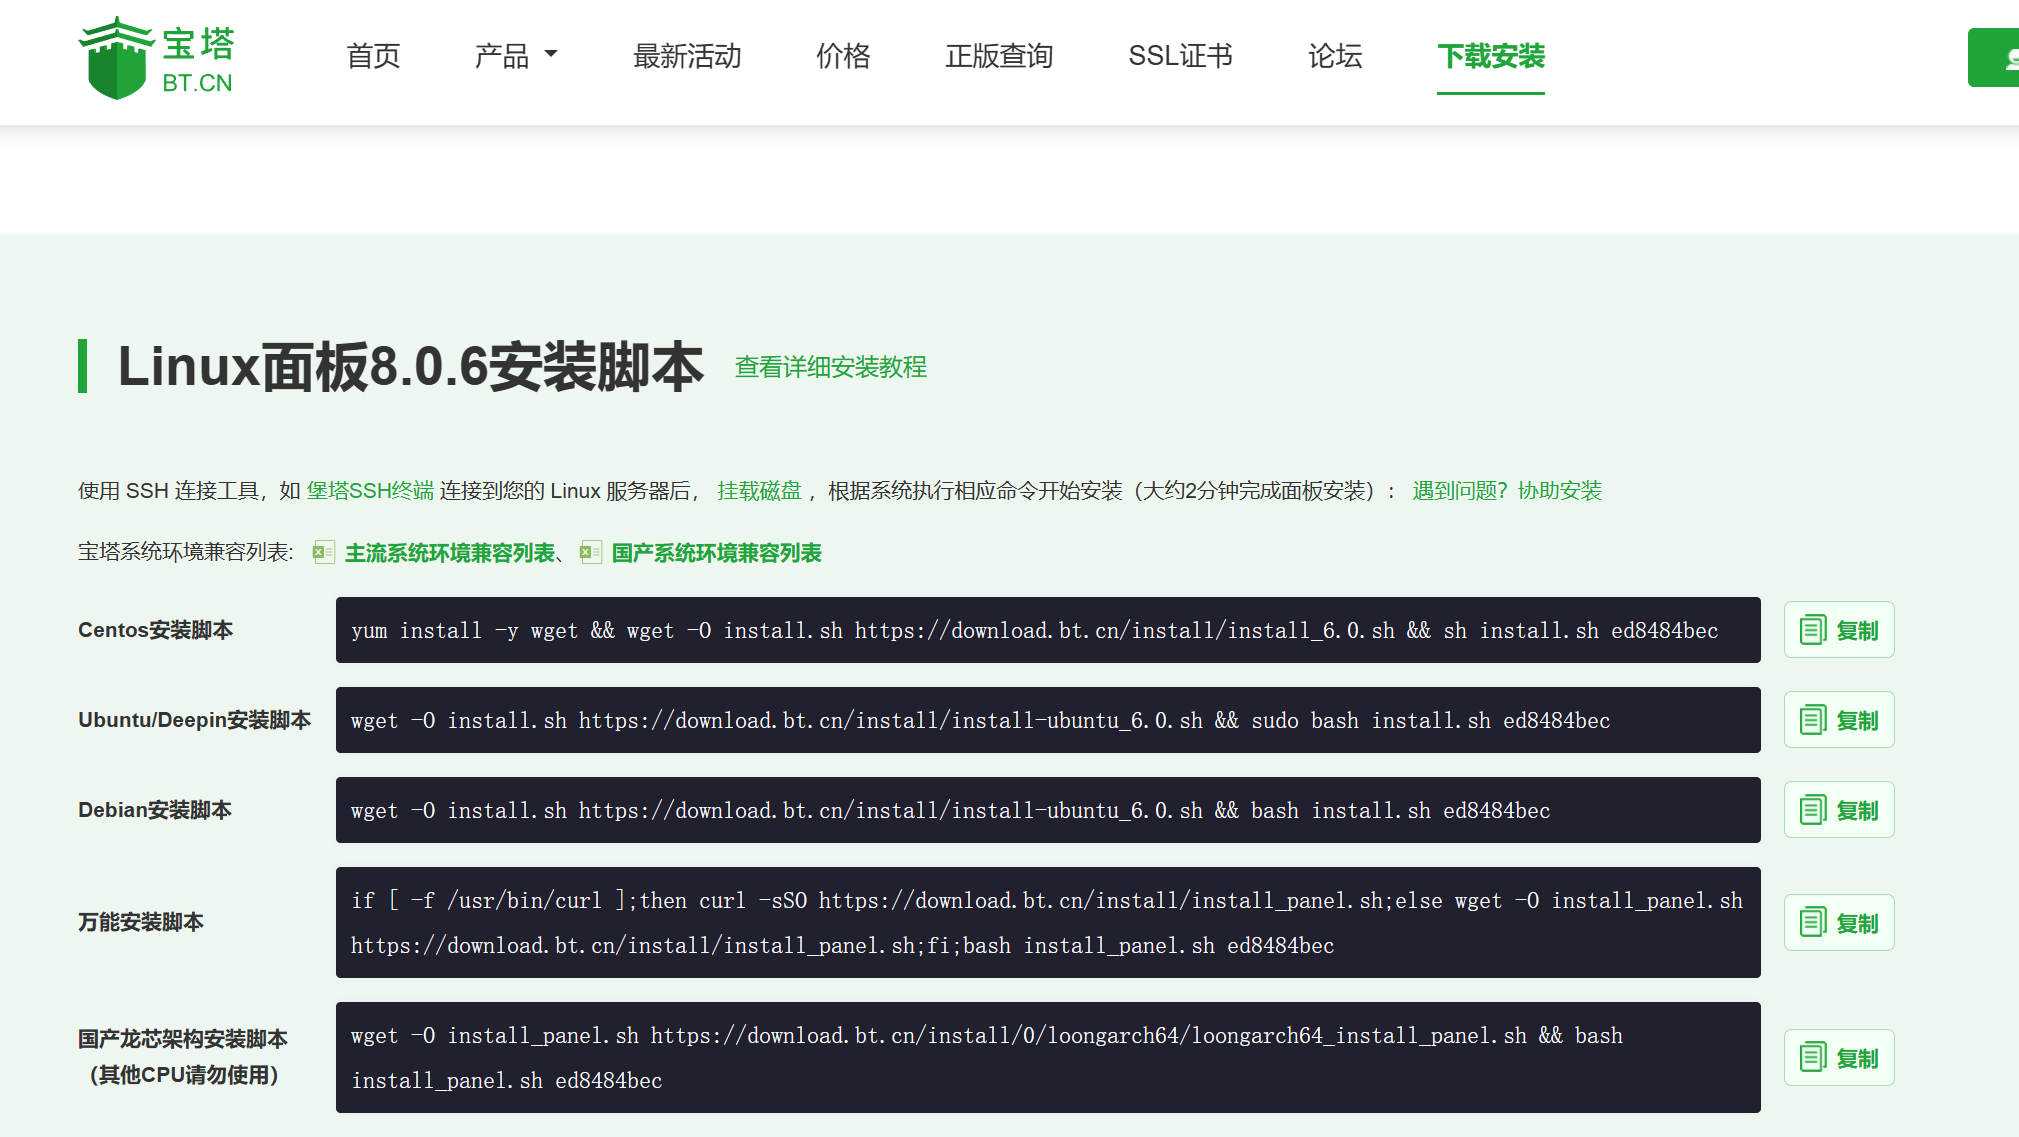Click the BT.CN logo

point(156,58)
